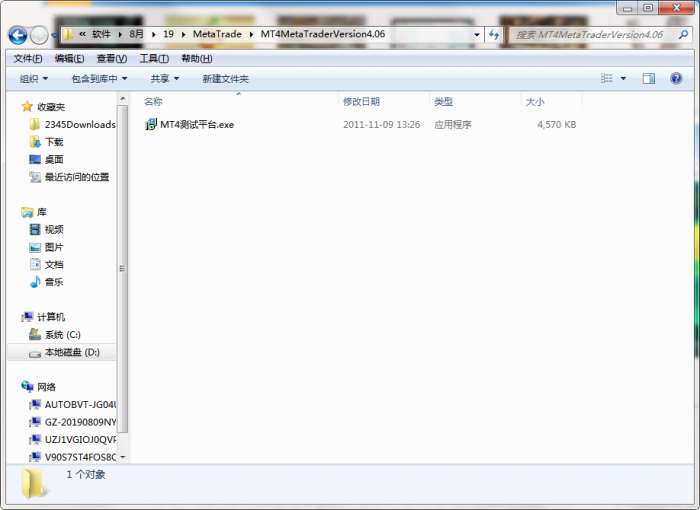Screen dimensions: 700x510
Task: Click the navigation pane scroll down arrow
Action: pyautogui.click(x=123, y=457)
